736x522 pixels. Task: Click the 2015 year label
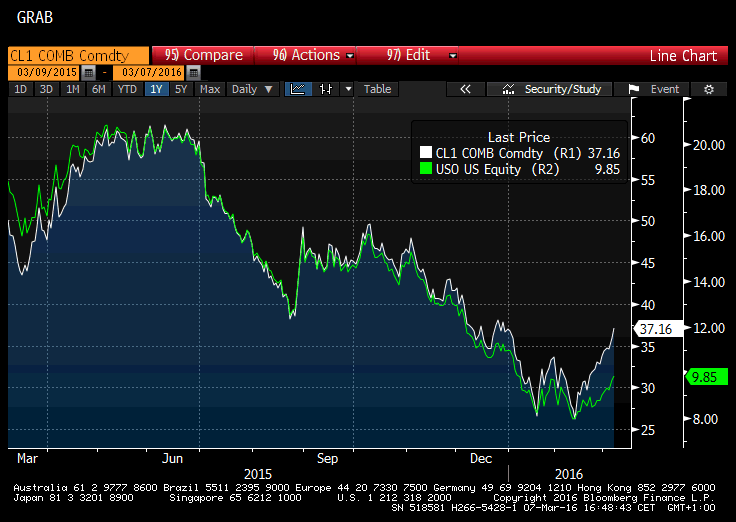point(258,474)
